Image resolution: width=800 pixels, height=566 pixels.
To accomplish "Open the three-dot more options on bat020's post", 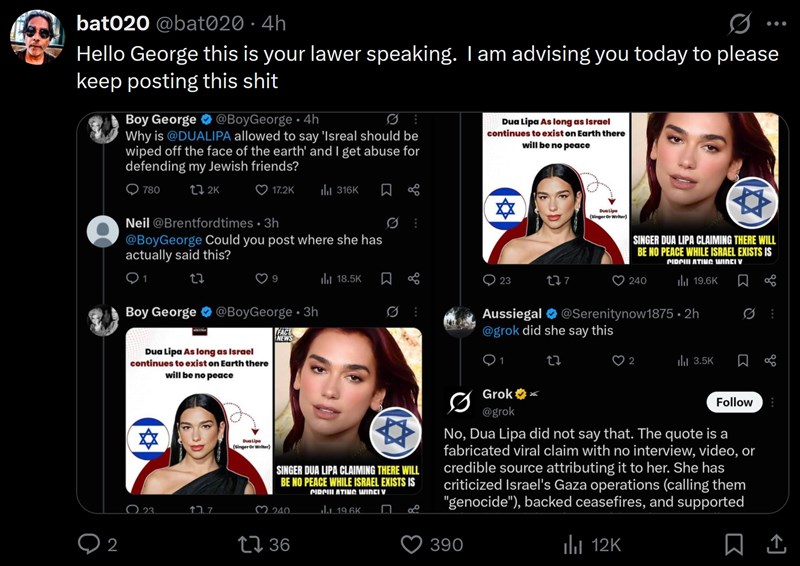I will tap(777, 23).
